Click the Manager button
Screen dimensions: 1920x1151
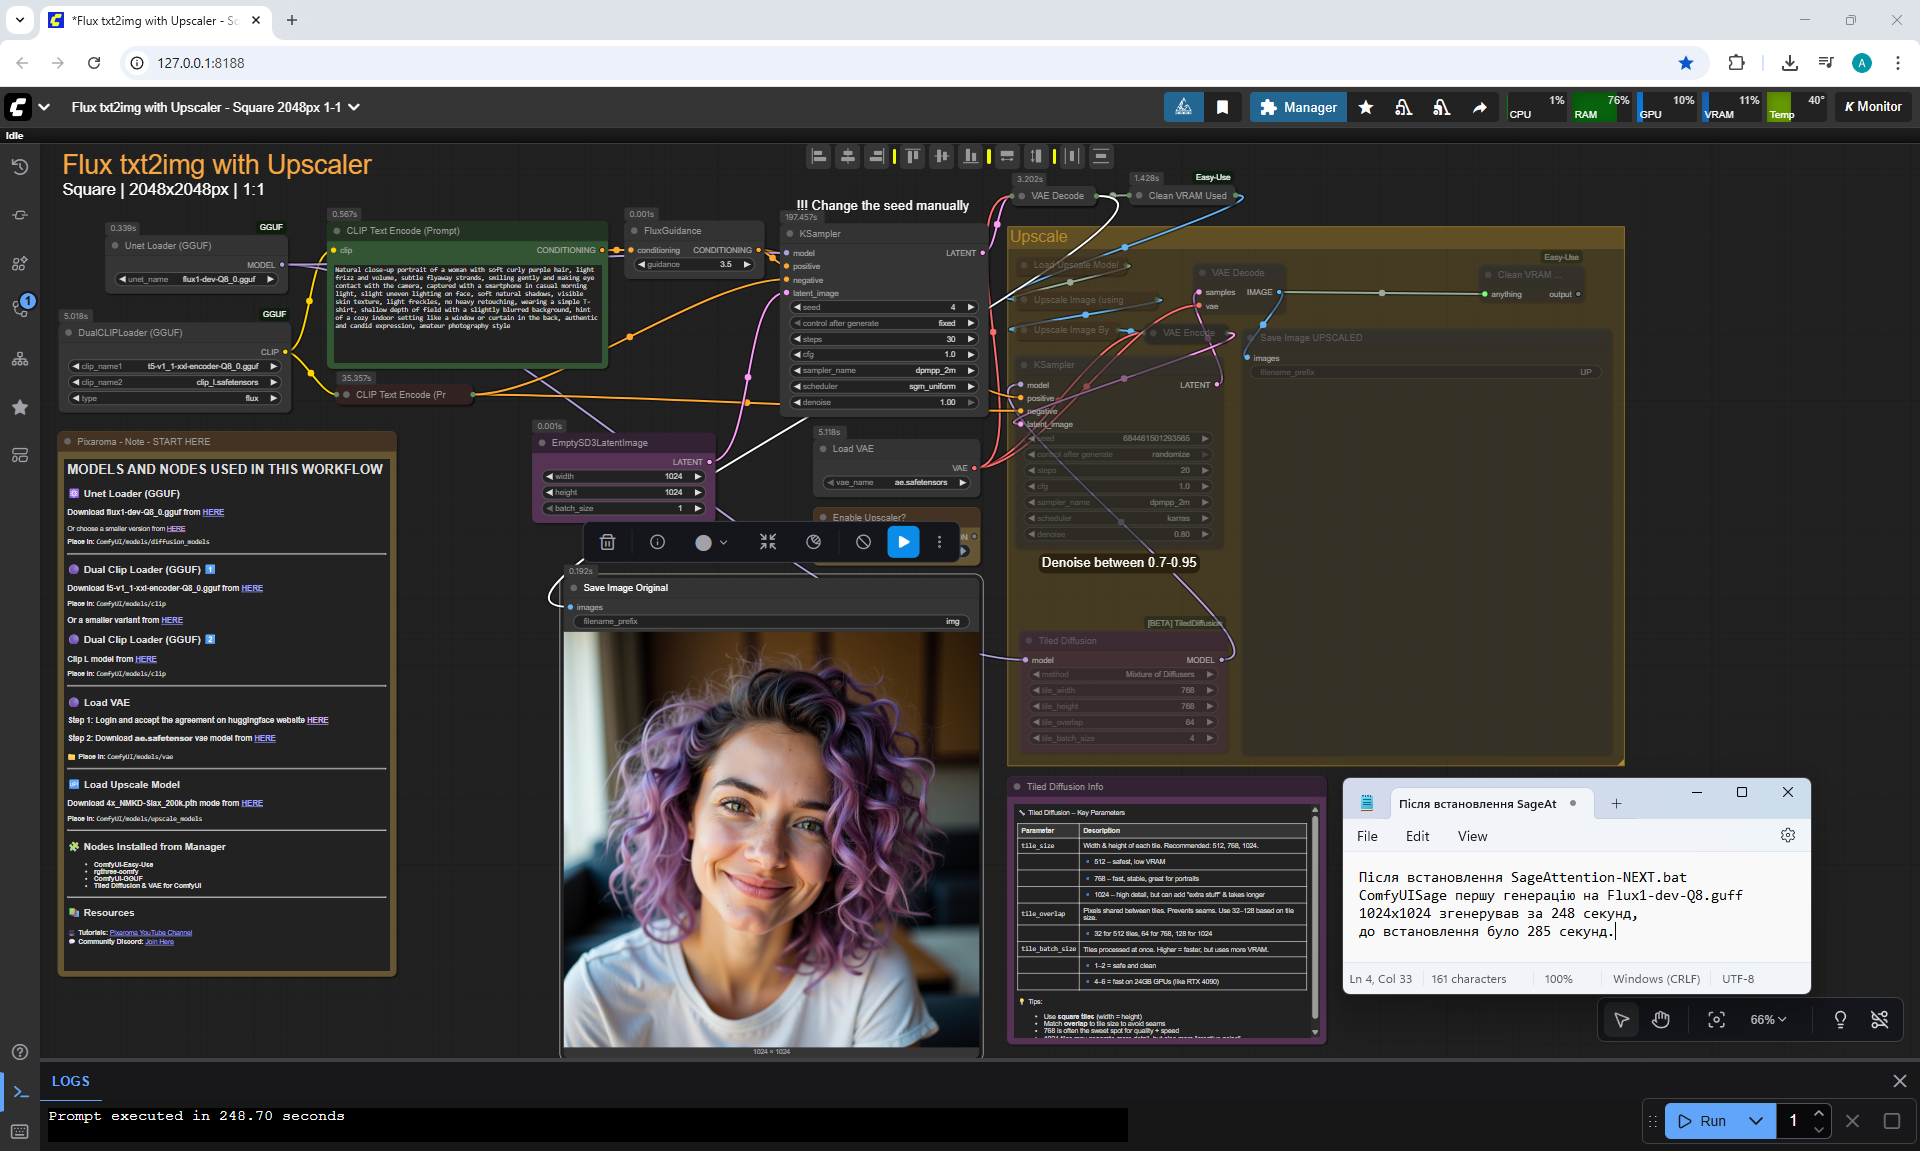[1298, 107]
